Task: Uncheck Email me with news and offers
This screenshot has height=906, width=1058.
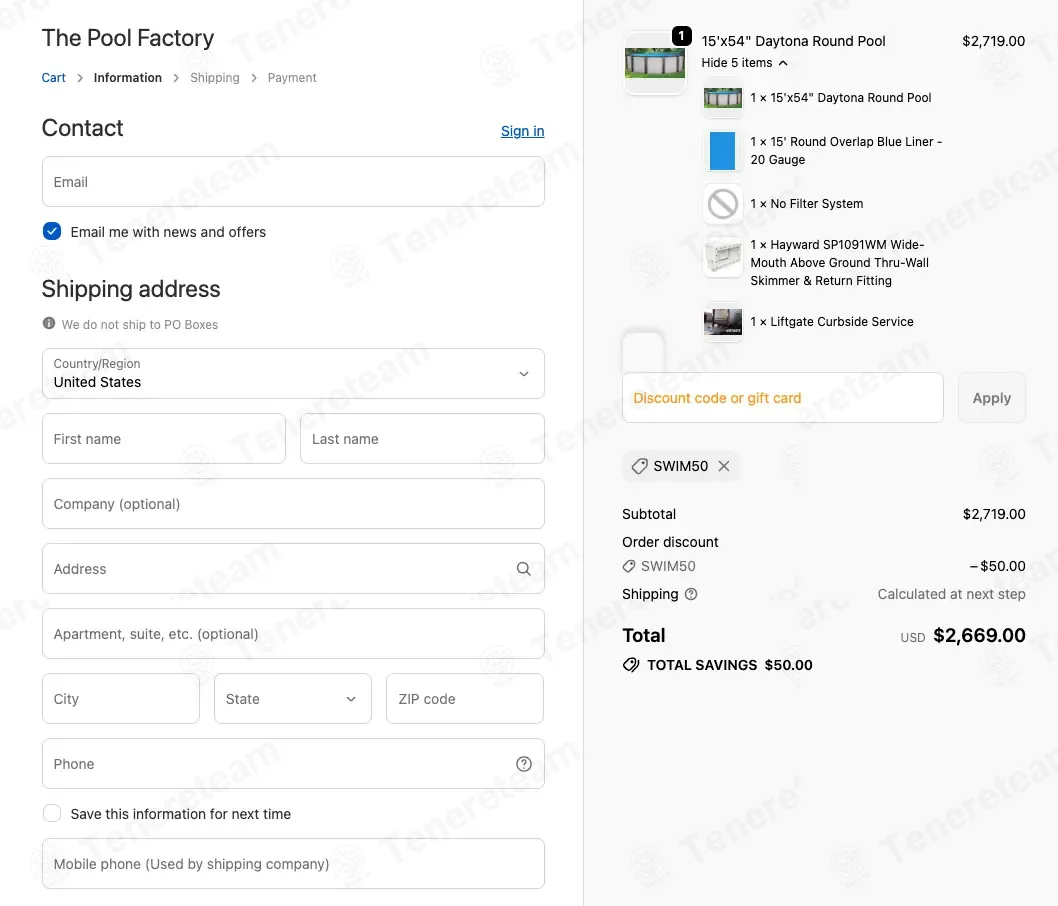Action: pyautogui.click(x=52, y=232)
